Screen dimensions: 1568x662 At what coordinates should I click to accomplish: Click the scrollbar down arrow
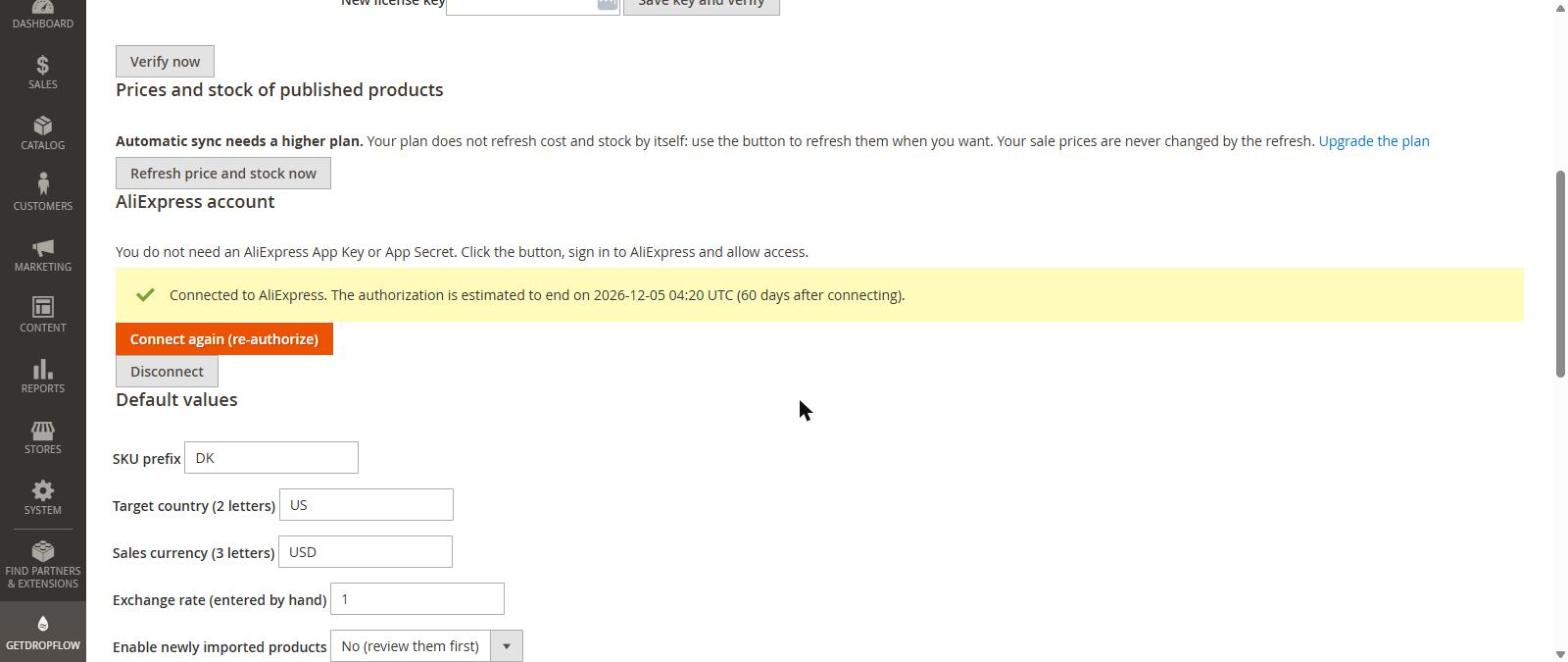pos(1560,655)
